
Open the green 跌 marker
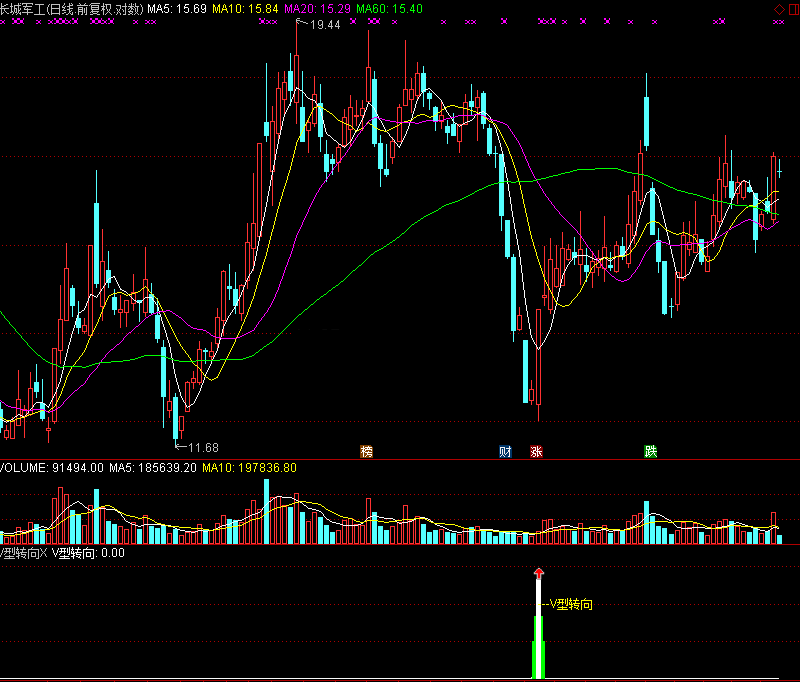click(651, 451)
